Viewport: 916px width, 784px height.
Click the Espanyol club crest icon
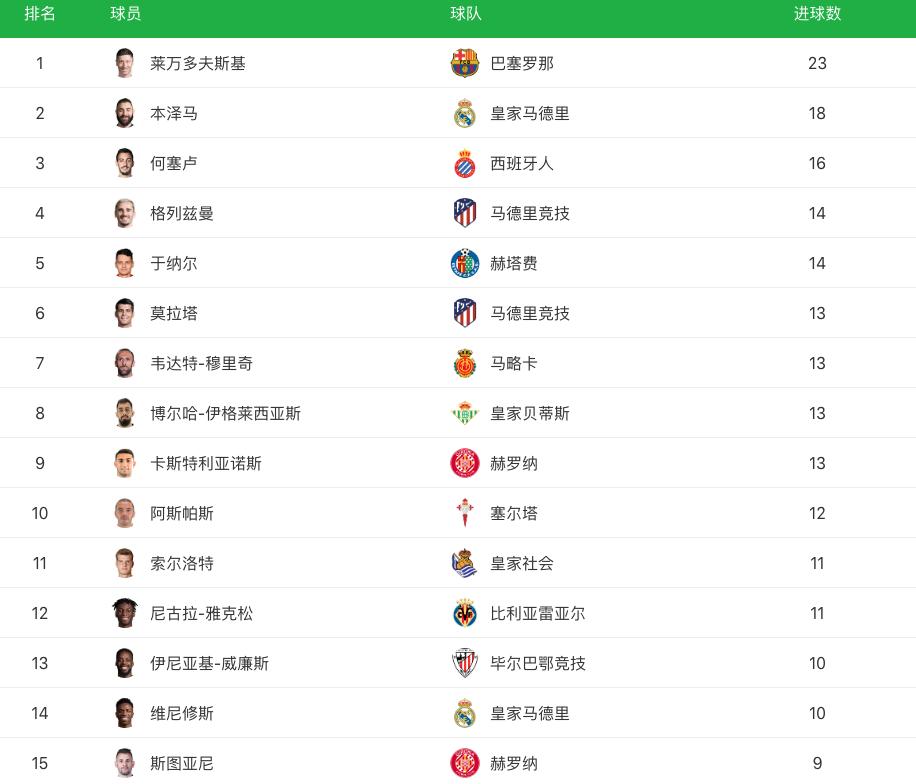tap(465, 163)
